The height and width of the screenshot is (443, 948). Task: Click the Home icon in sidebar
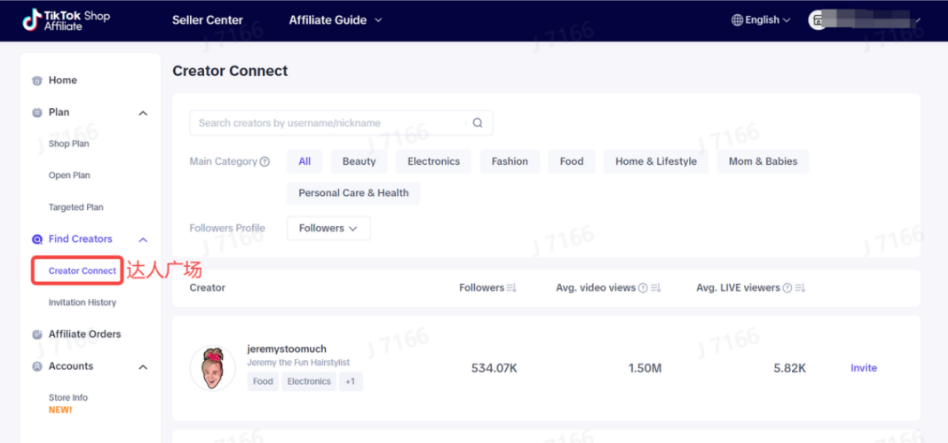pos(37,81)
